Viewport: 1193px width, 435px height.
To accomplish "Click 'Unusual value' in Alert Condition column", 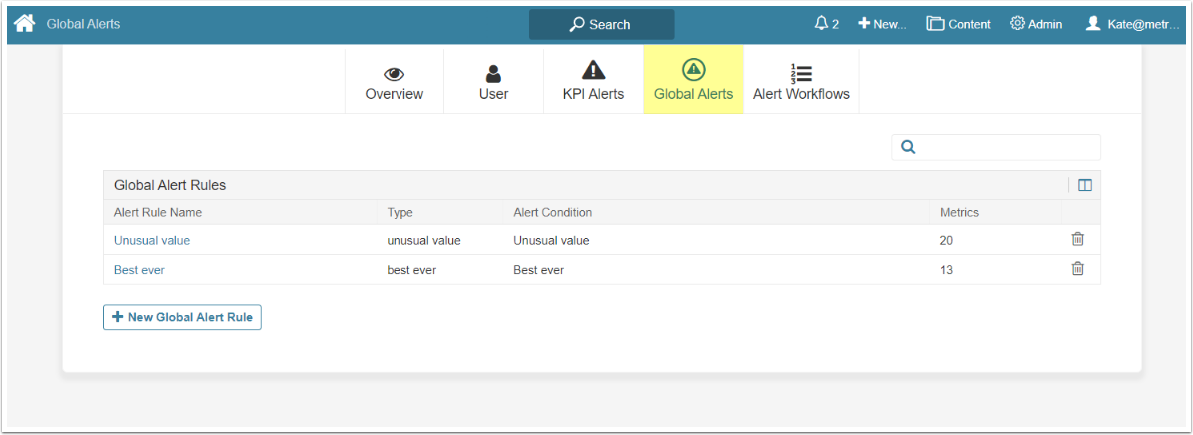I will [552, 240].
